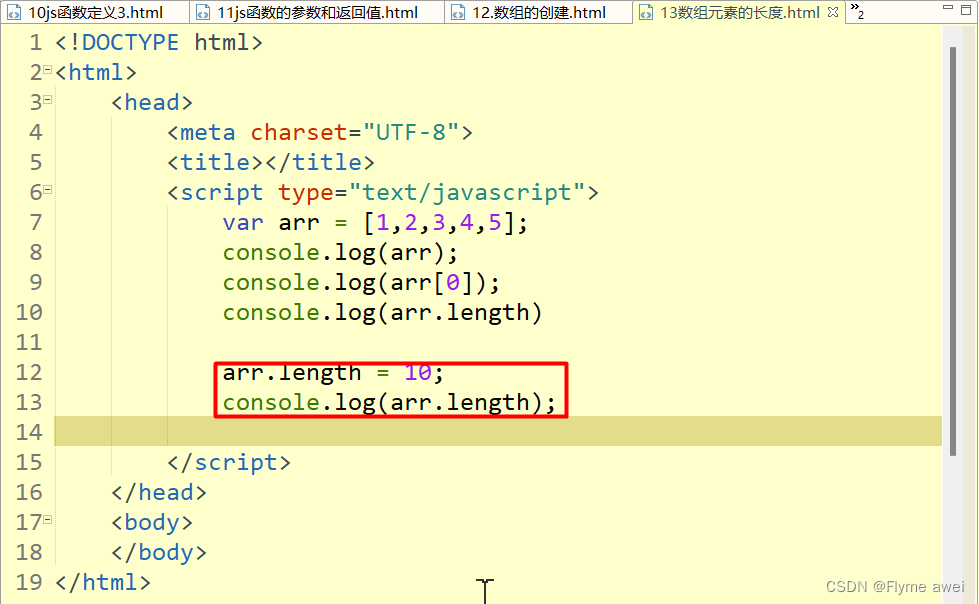Open the 12.数组的创建.html tab
This screenshot has height=604, width=979.
[539, 12]
